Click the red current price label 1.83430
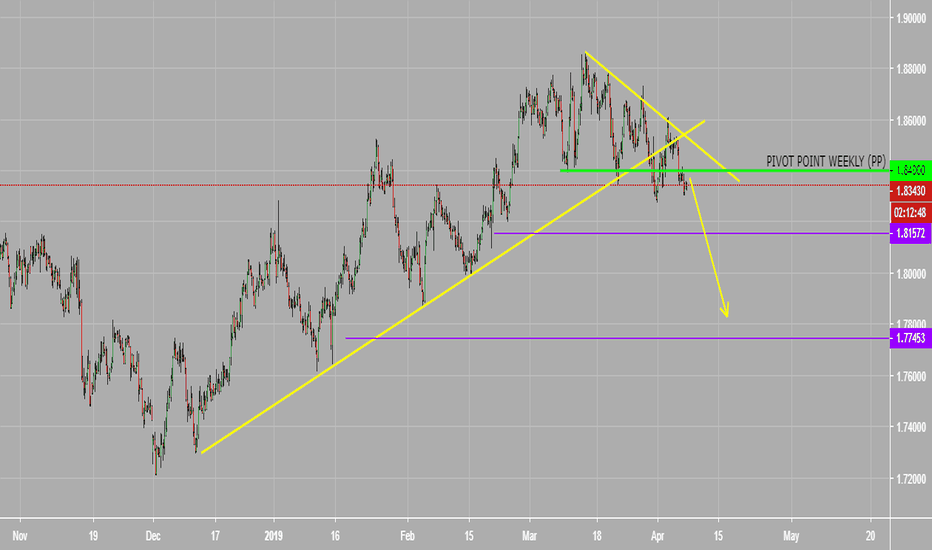The image size is (932, 550). click(911, 191)
